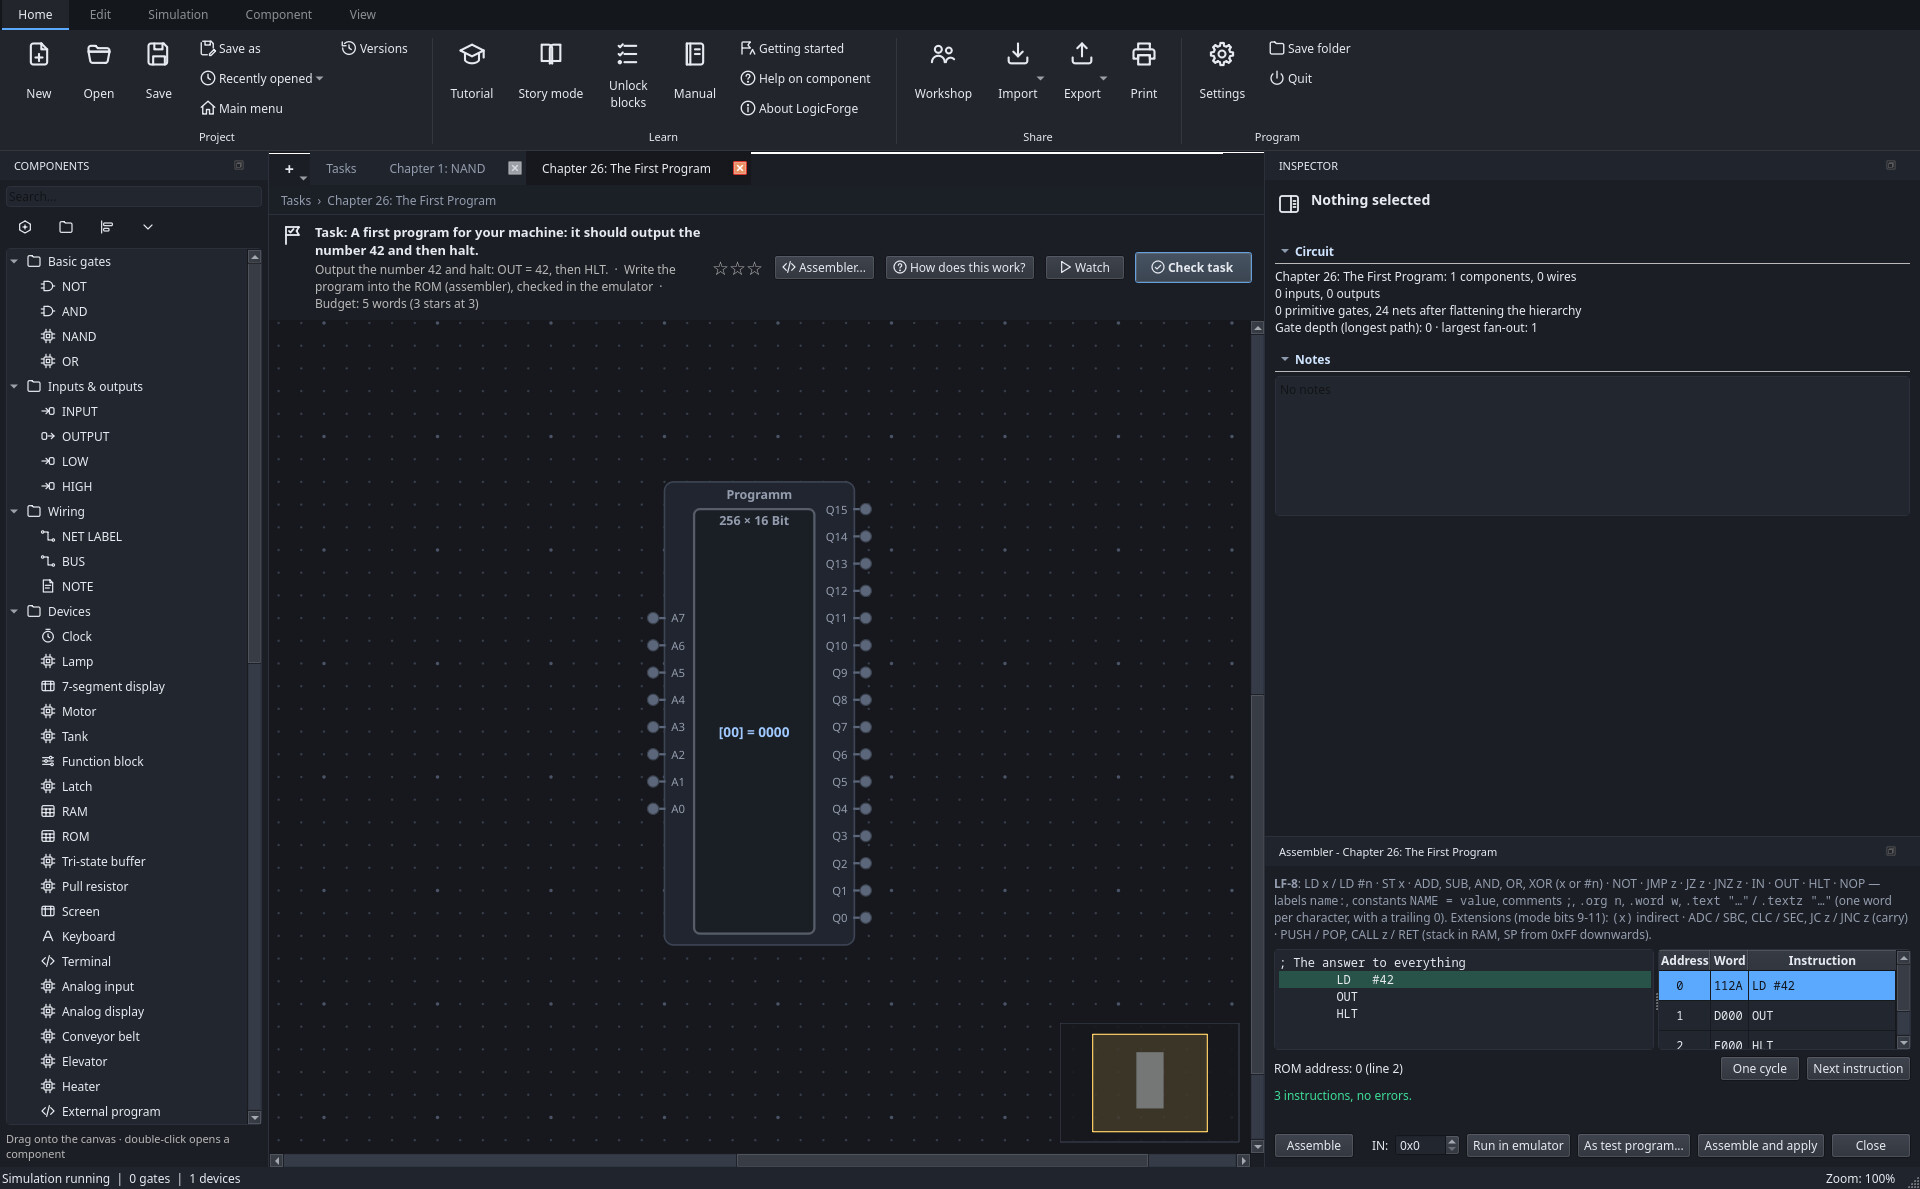Switch to the Component ribbon tab
This screenshot has width=1920, height=1189.
tap(278, 14)
